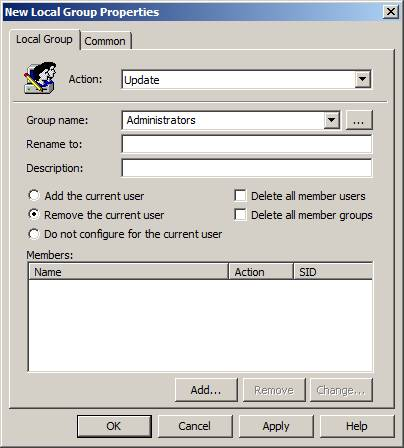
Task: Click the Rename to text field
Action: (x=247, y=144)
